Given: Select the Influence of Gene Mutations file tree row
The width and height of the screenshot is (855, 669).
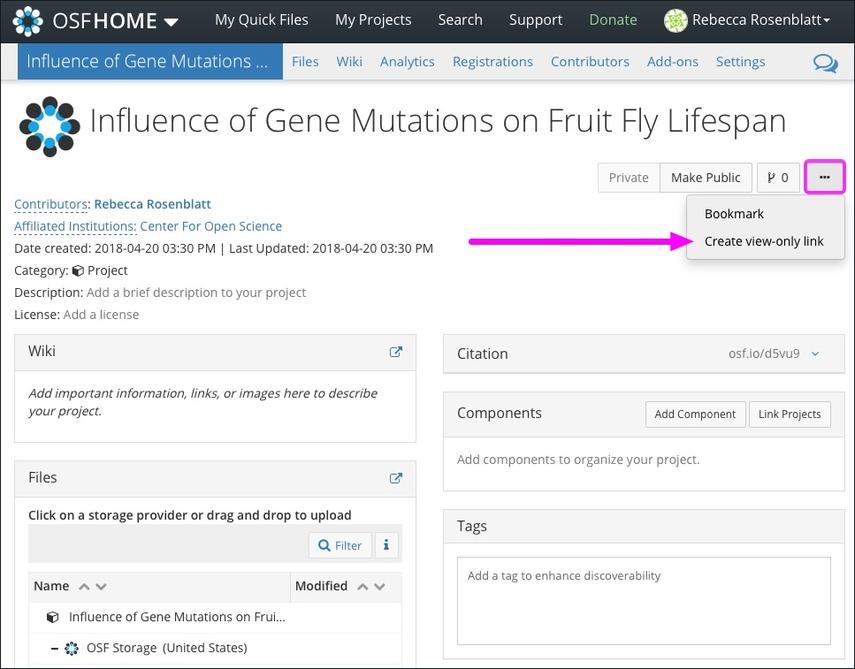Looking at the screenshot, I should [215, 617].
